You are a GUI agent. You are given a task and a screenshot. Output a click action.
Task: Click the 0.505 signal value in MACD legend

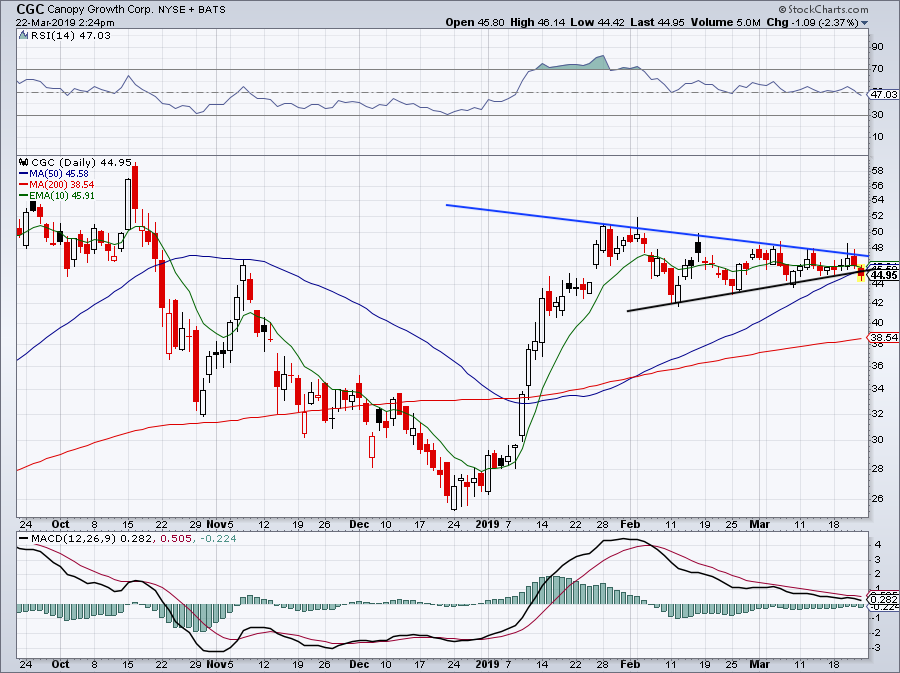click(x=174, y=539)
